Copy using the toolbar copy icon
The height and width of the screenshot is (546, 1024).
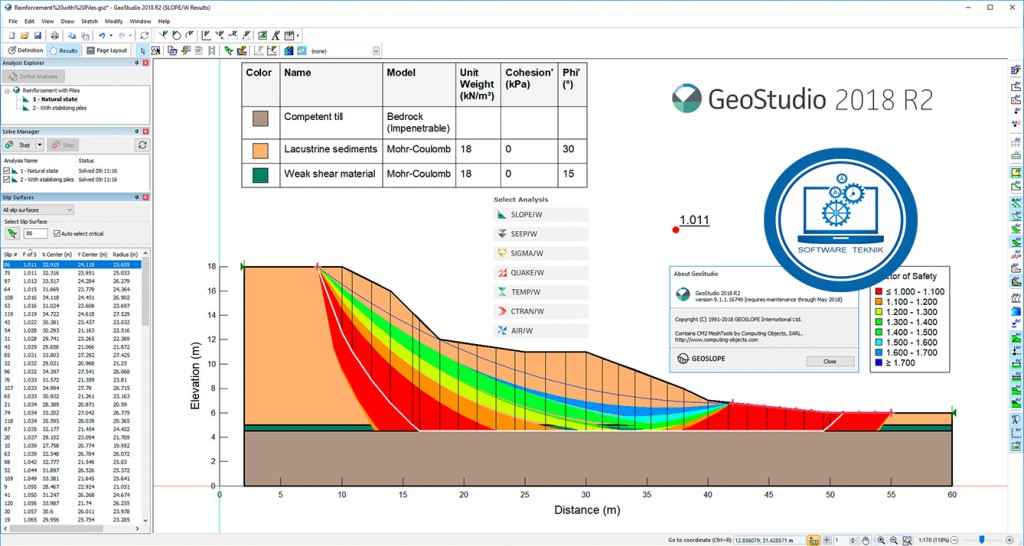[72, 35]
